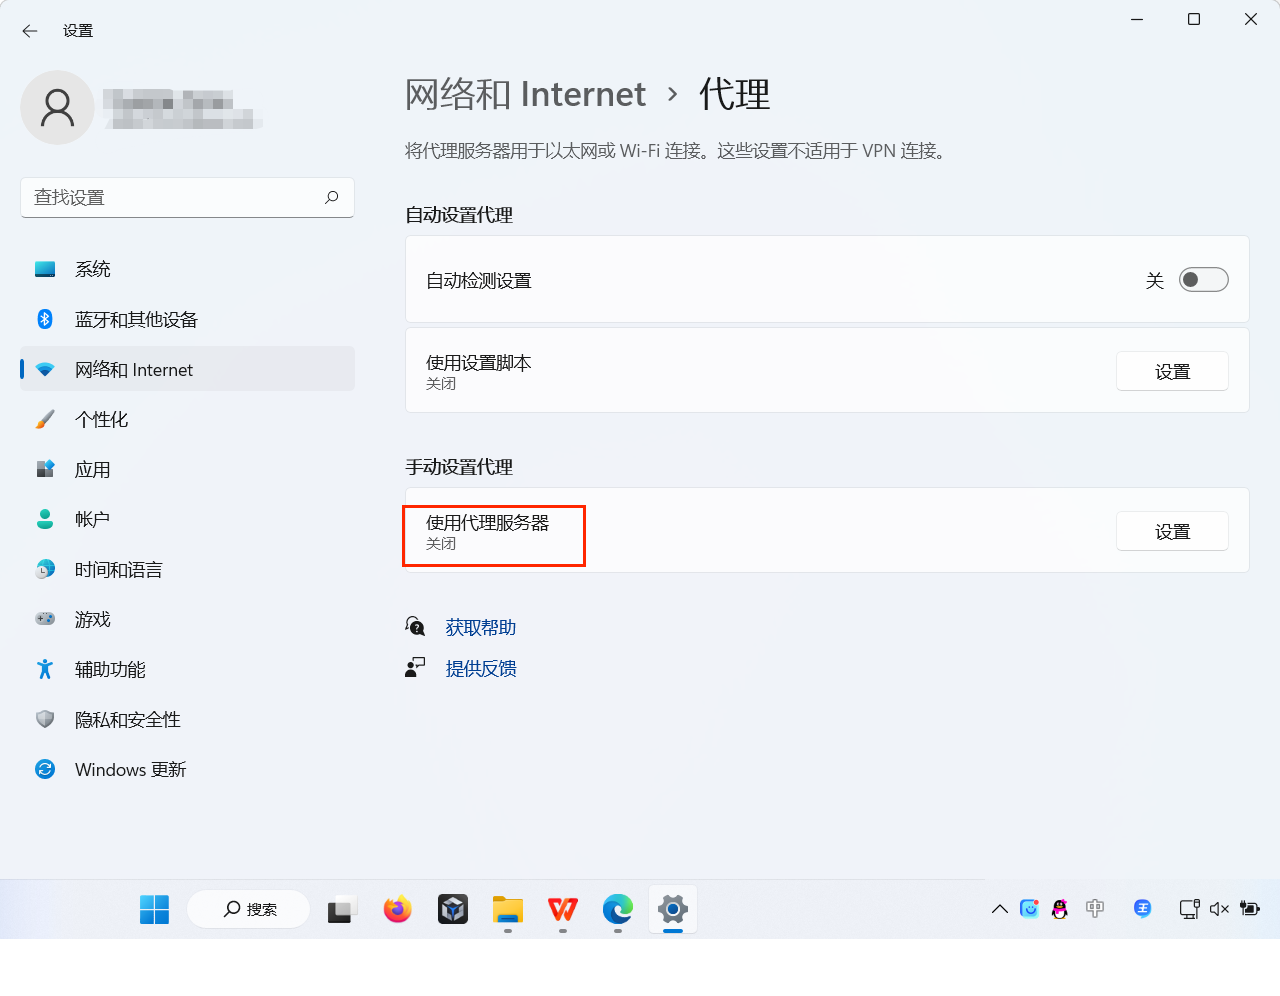
Task: Click the Bluetooth icon in sidebar
Action: point(45,319)
